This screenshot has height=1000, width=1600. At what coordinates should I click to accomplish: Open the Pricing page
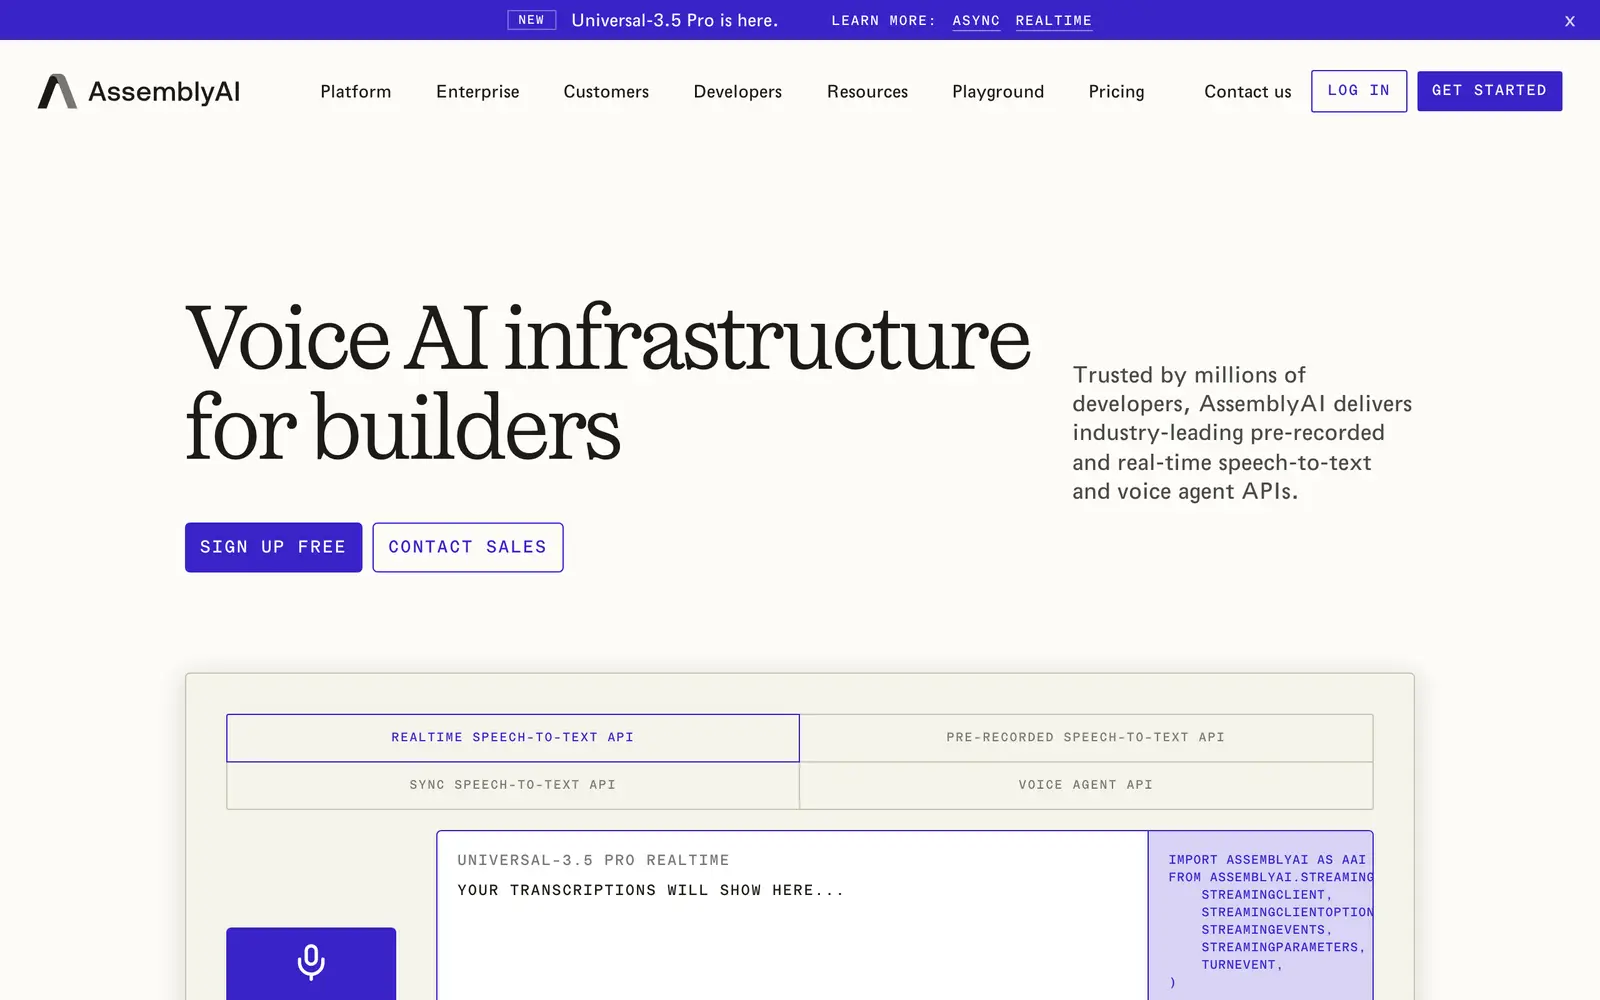1116,91
